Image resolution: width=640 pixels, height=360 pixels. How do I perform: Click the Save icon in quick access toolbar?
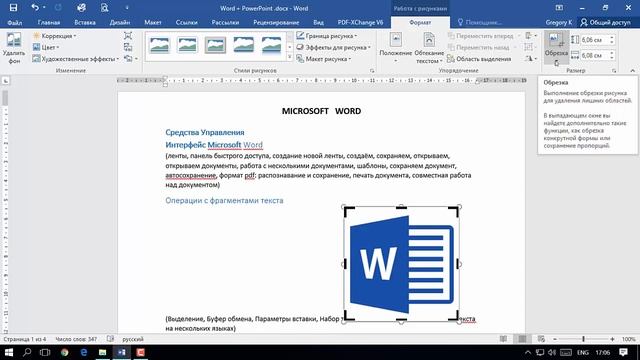[13, 8]
